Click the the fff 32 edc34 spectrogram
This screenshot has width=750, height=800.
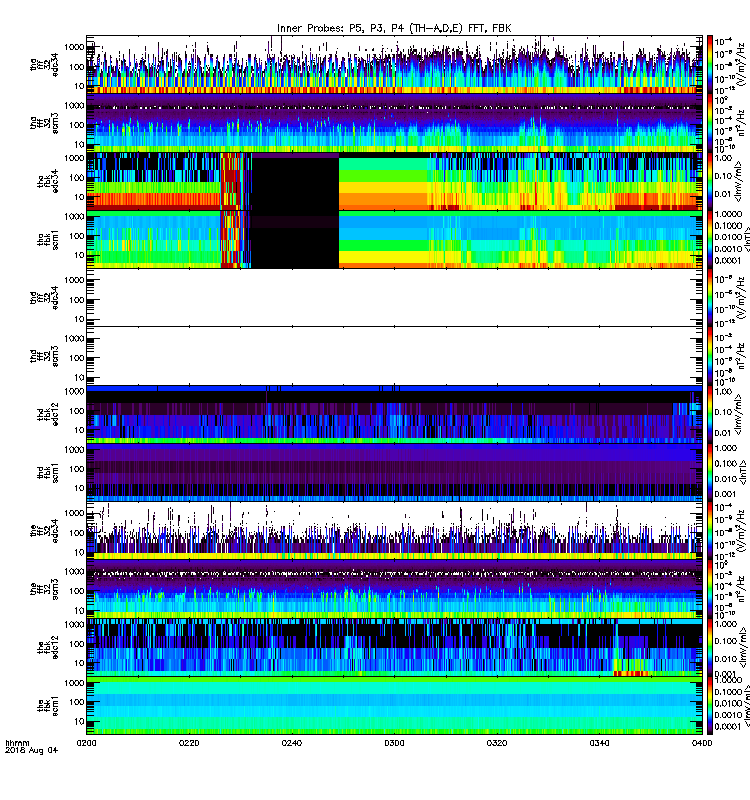394,531
